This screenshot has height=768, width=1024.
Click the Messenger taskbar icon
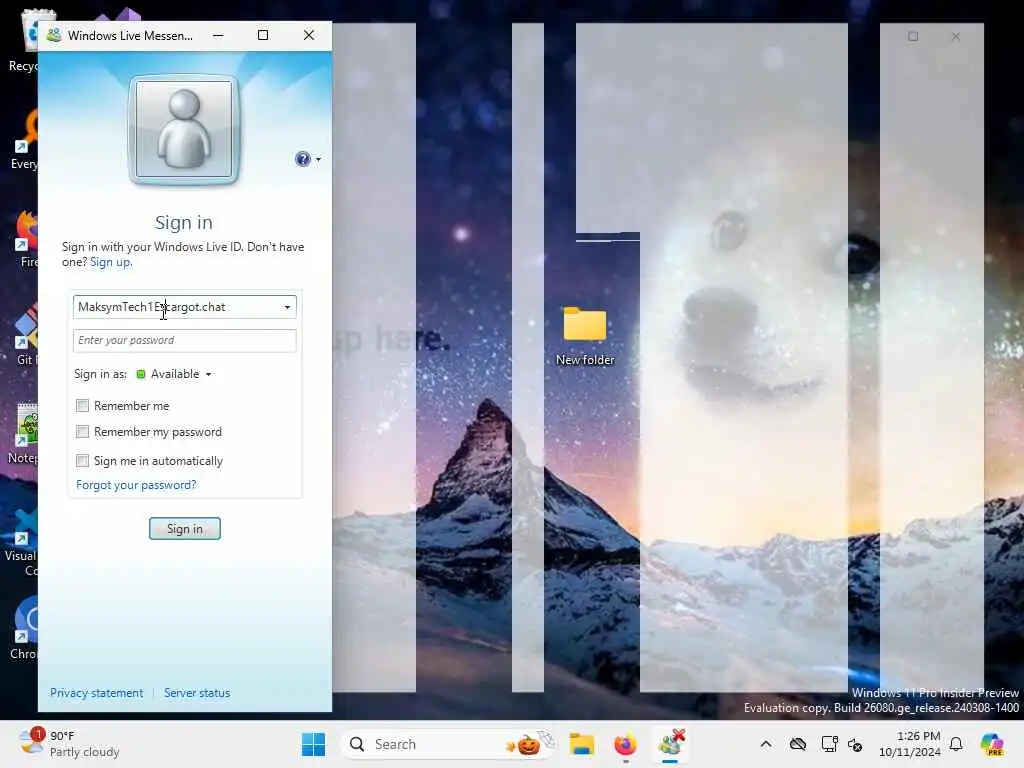pos(671,744)
